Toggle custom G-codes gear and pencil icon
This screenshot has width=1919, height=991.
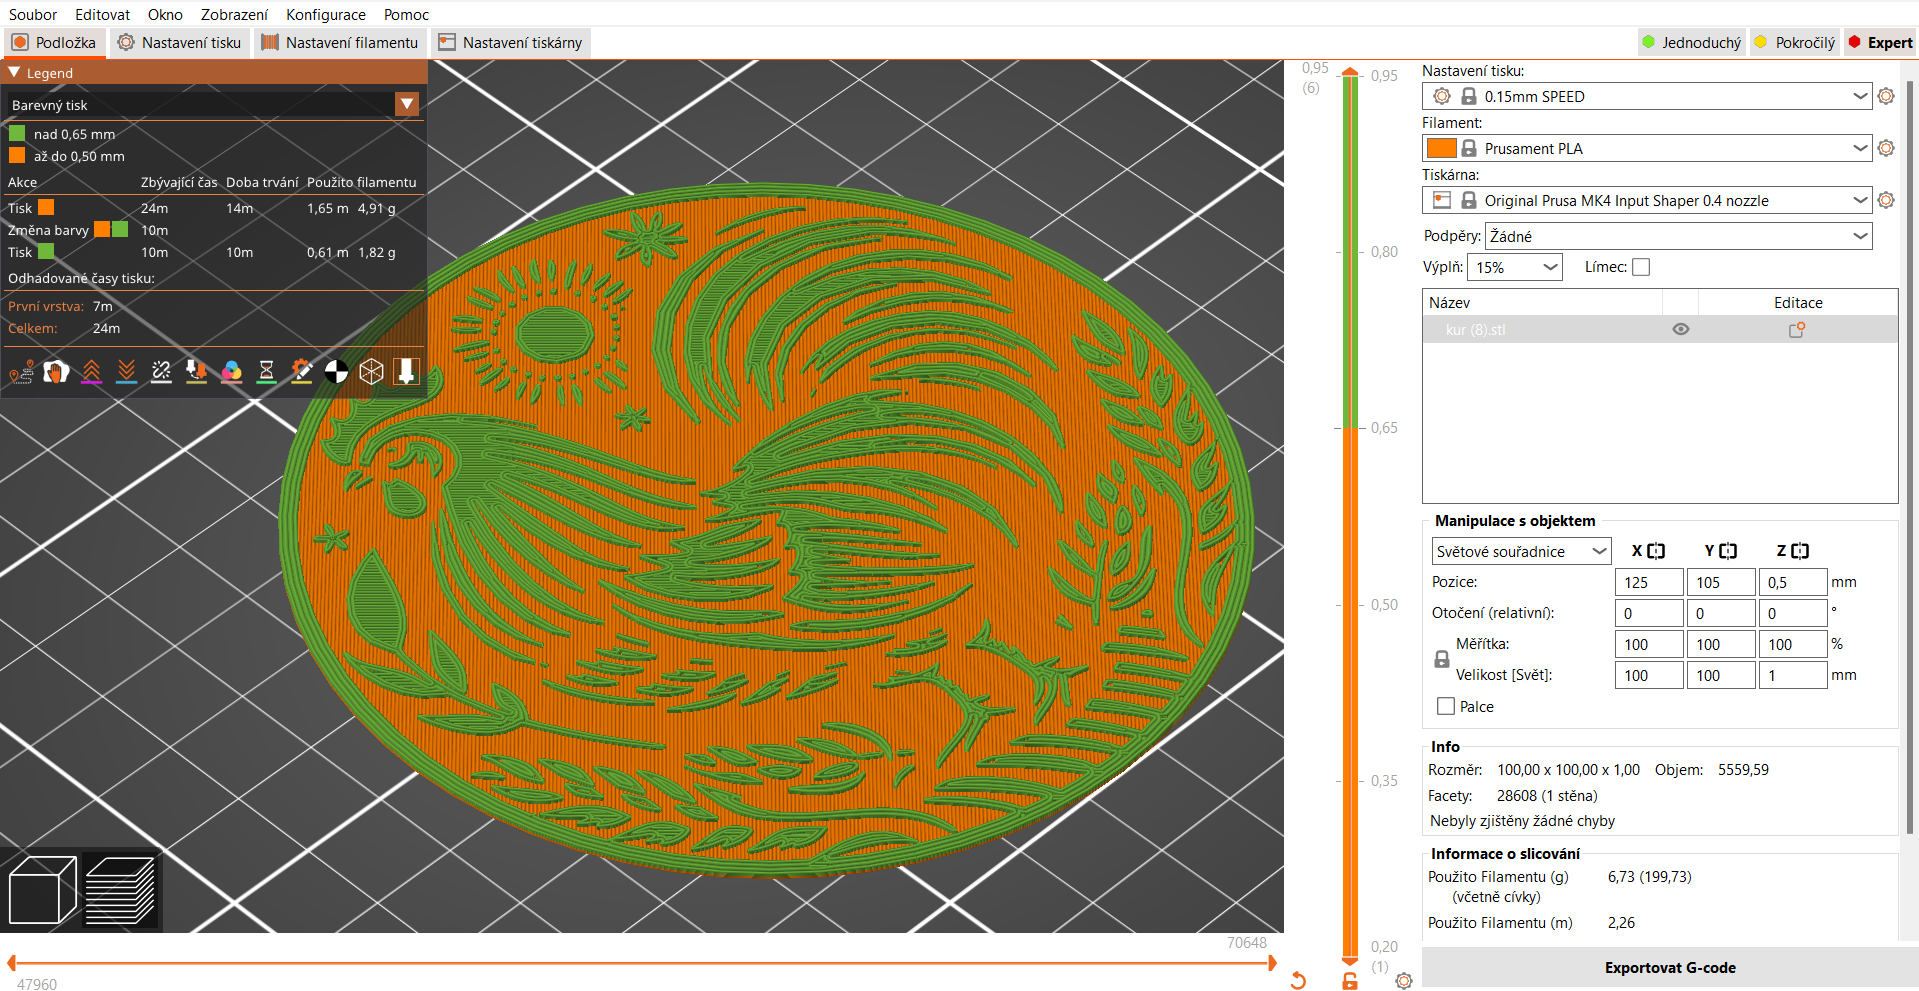point(301,372)
